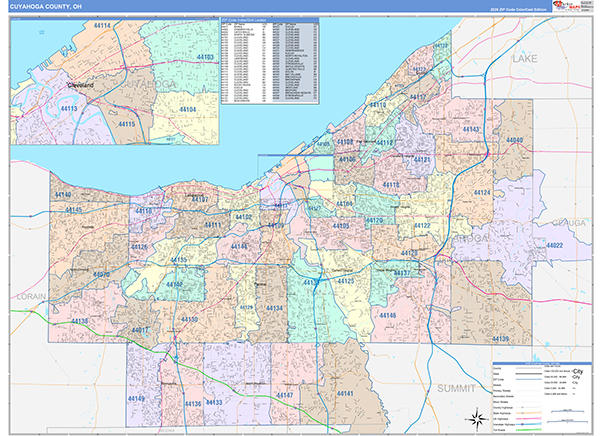This screenshot has width=600, height=436.
Task: Click the MarketMaps logo in header
Action: coord(566,6)
